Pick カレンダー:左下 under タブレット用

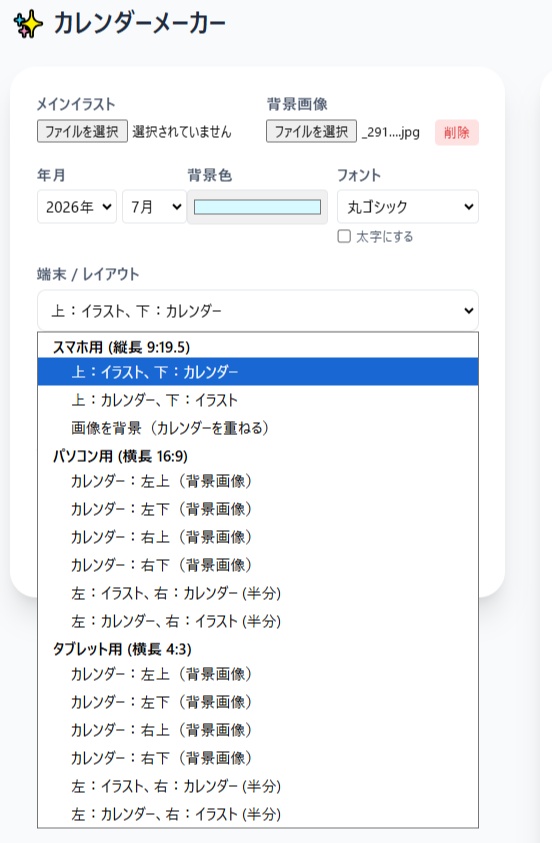click(258, 702)
